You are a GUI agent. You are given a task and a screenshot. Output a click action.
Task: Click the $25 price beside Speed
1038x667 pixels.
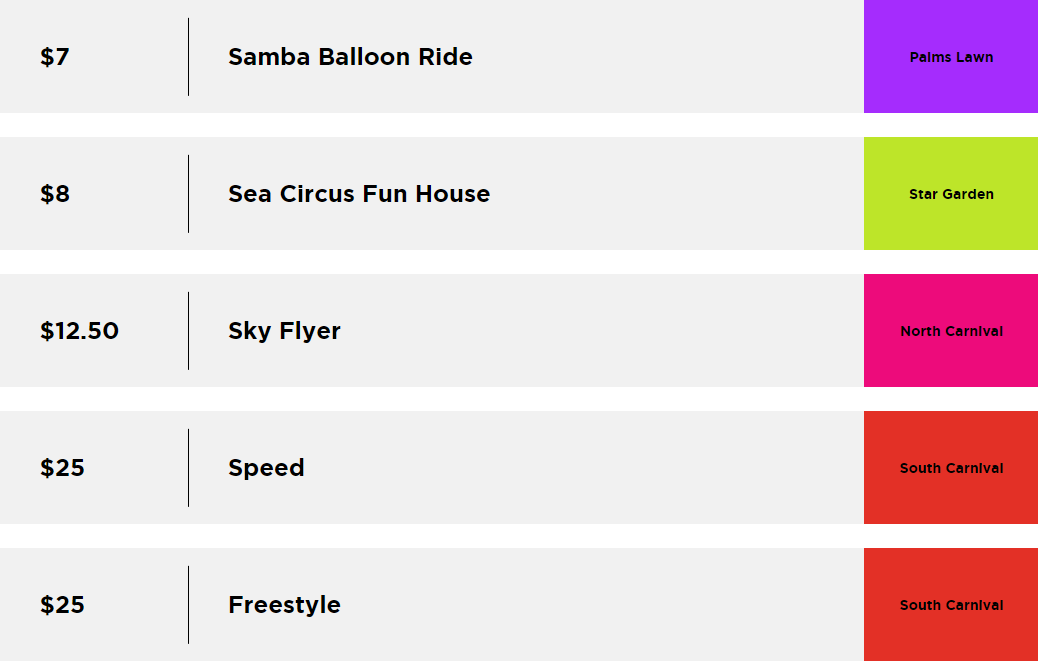coord(62,468)
